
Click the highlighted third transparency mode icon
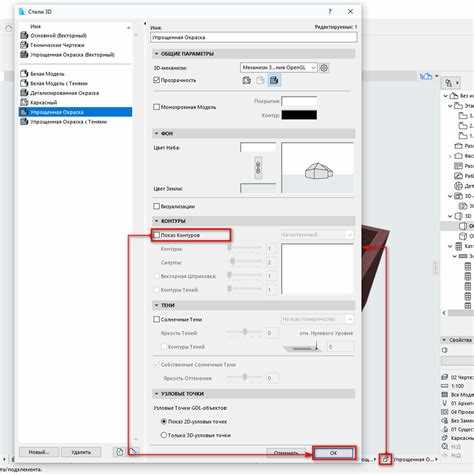(274, 80)
